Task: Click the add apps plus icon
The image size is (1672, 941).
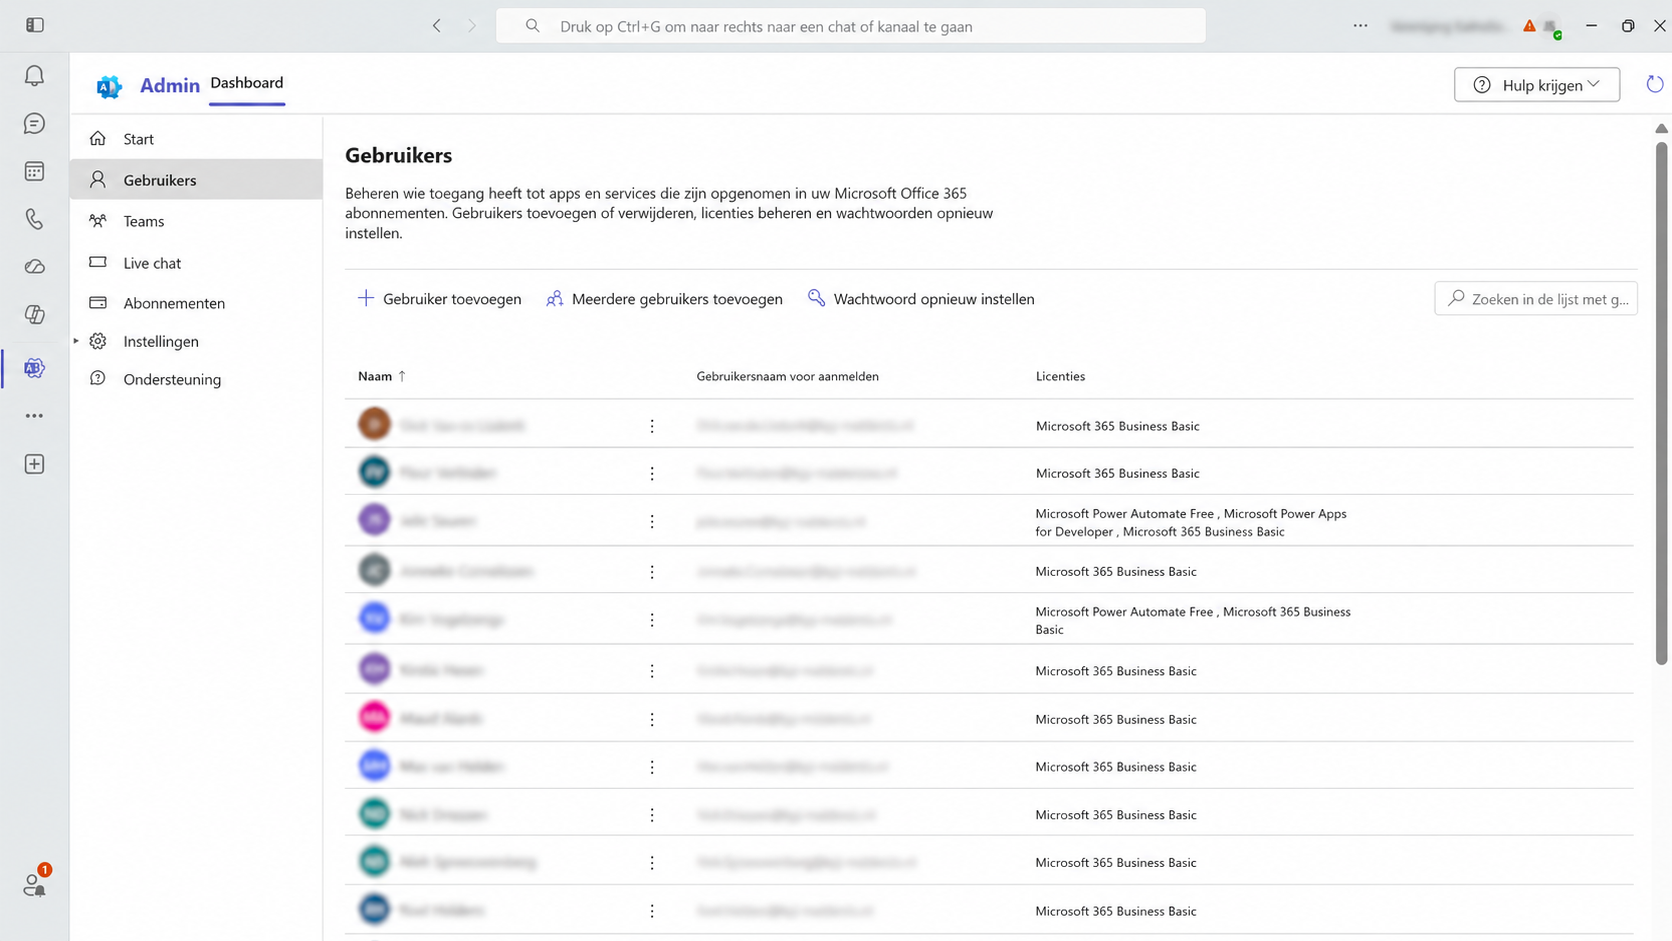Action: (34, 464)
